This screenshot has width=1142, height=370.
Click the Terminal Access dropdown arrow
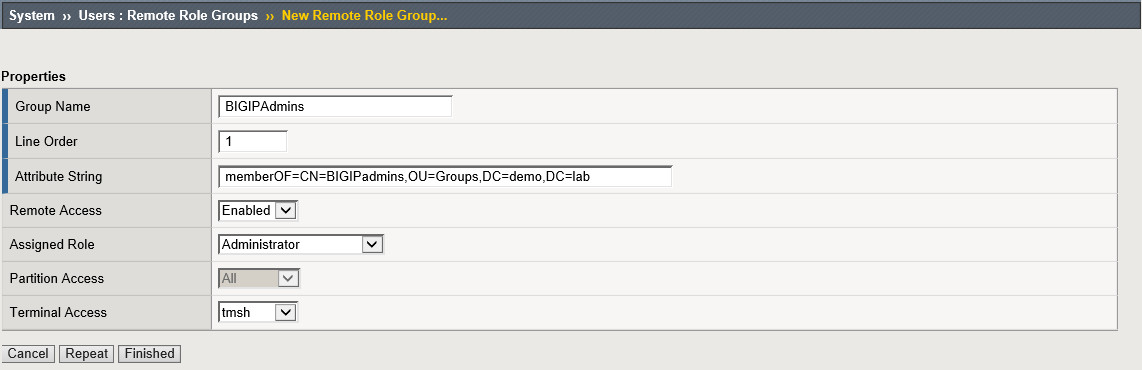tap(285, 312)
